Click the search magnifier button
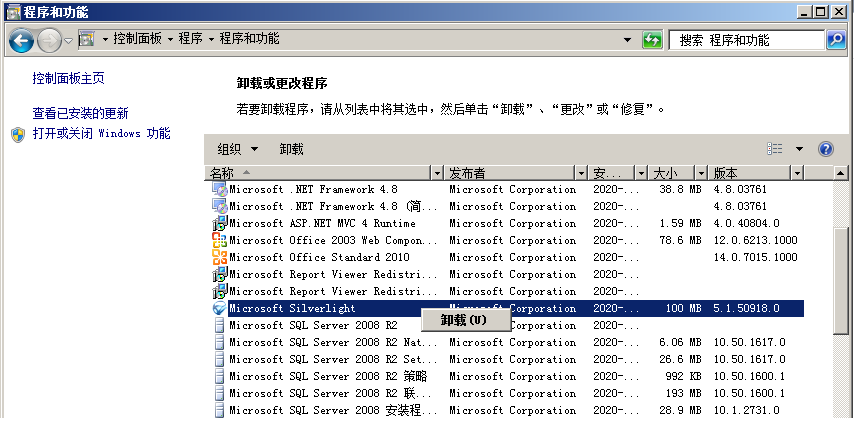 (x=835, y=40)
